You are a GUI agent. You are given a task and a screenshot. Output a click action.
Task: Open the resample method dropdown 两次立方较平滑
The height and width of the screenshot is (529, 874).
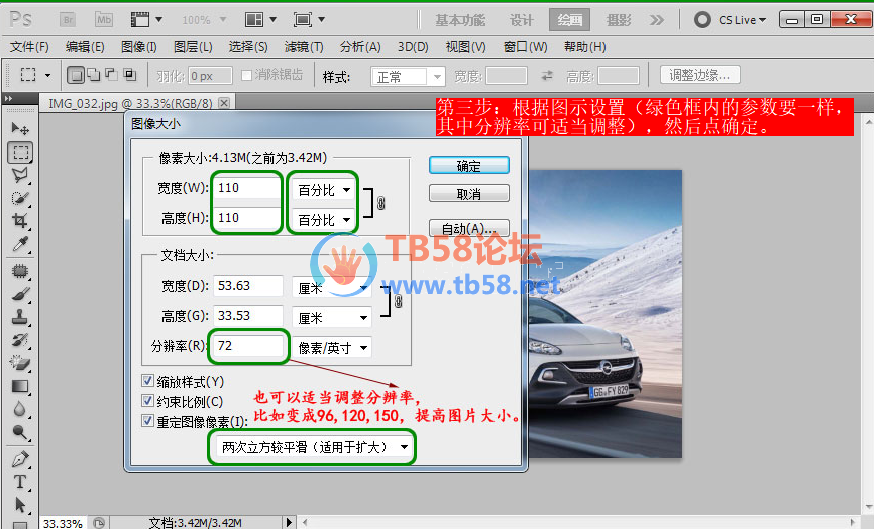tap(313, 447)
